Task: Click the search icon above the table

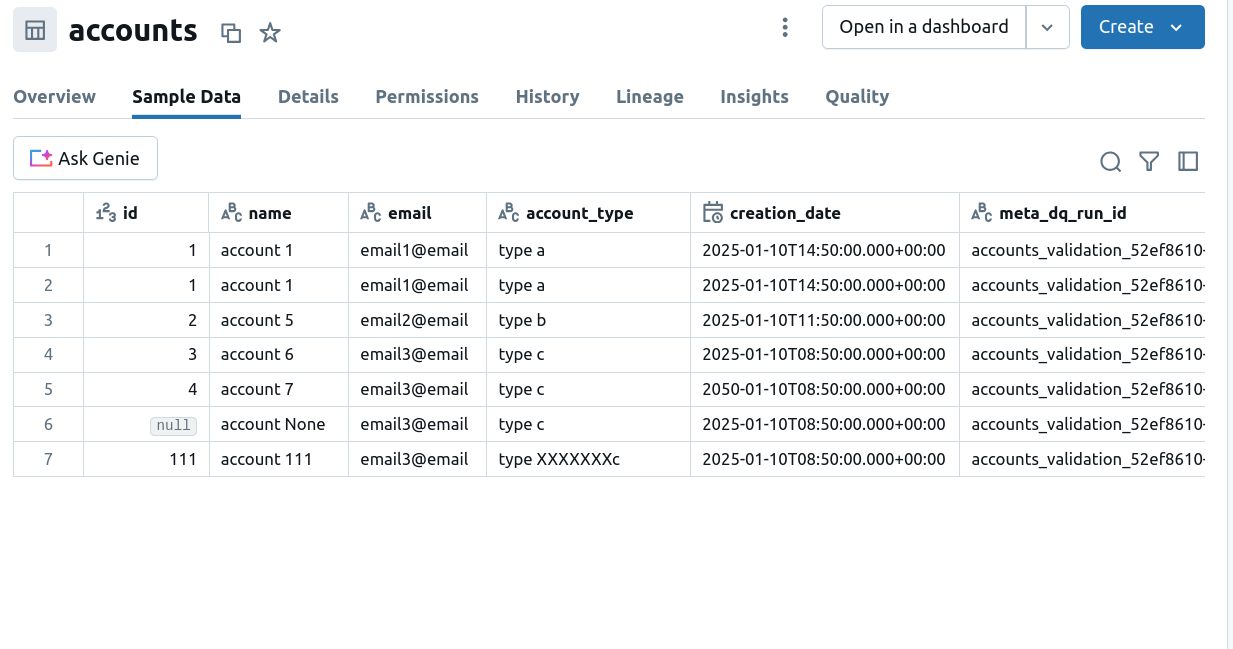Action: (1110, 162)
